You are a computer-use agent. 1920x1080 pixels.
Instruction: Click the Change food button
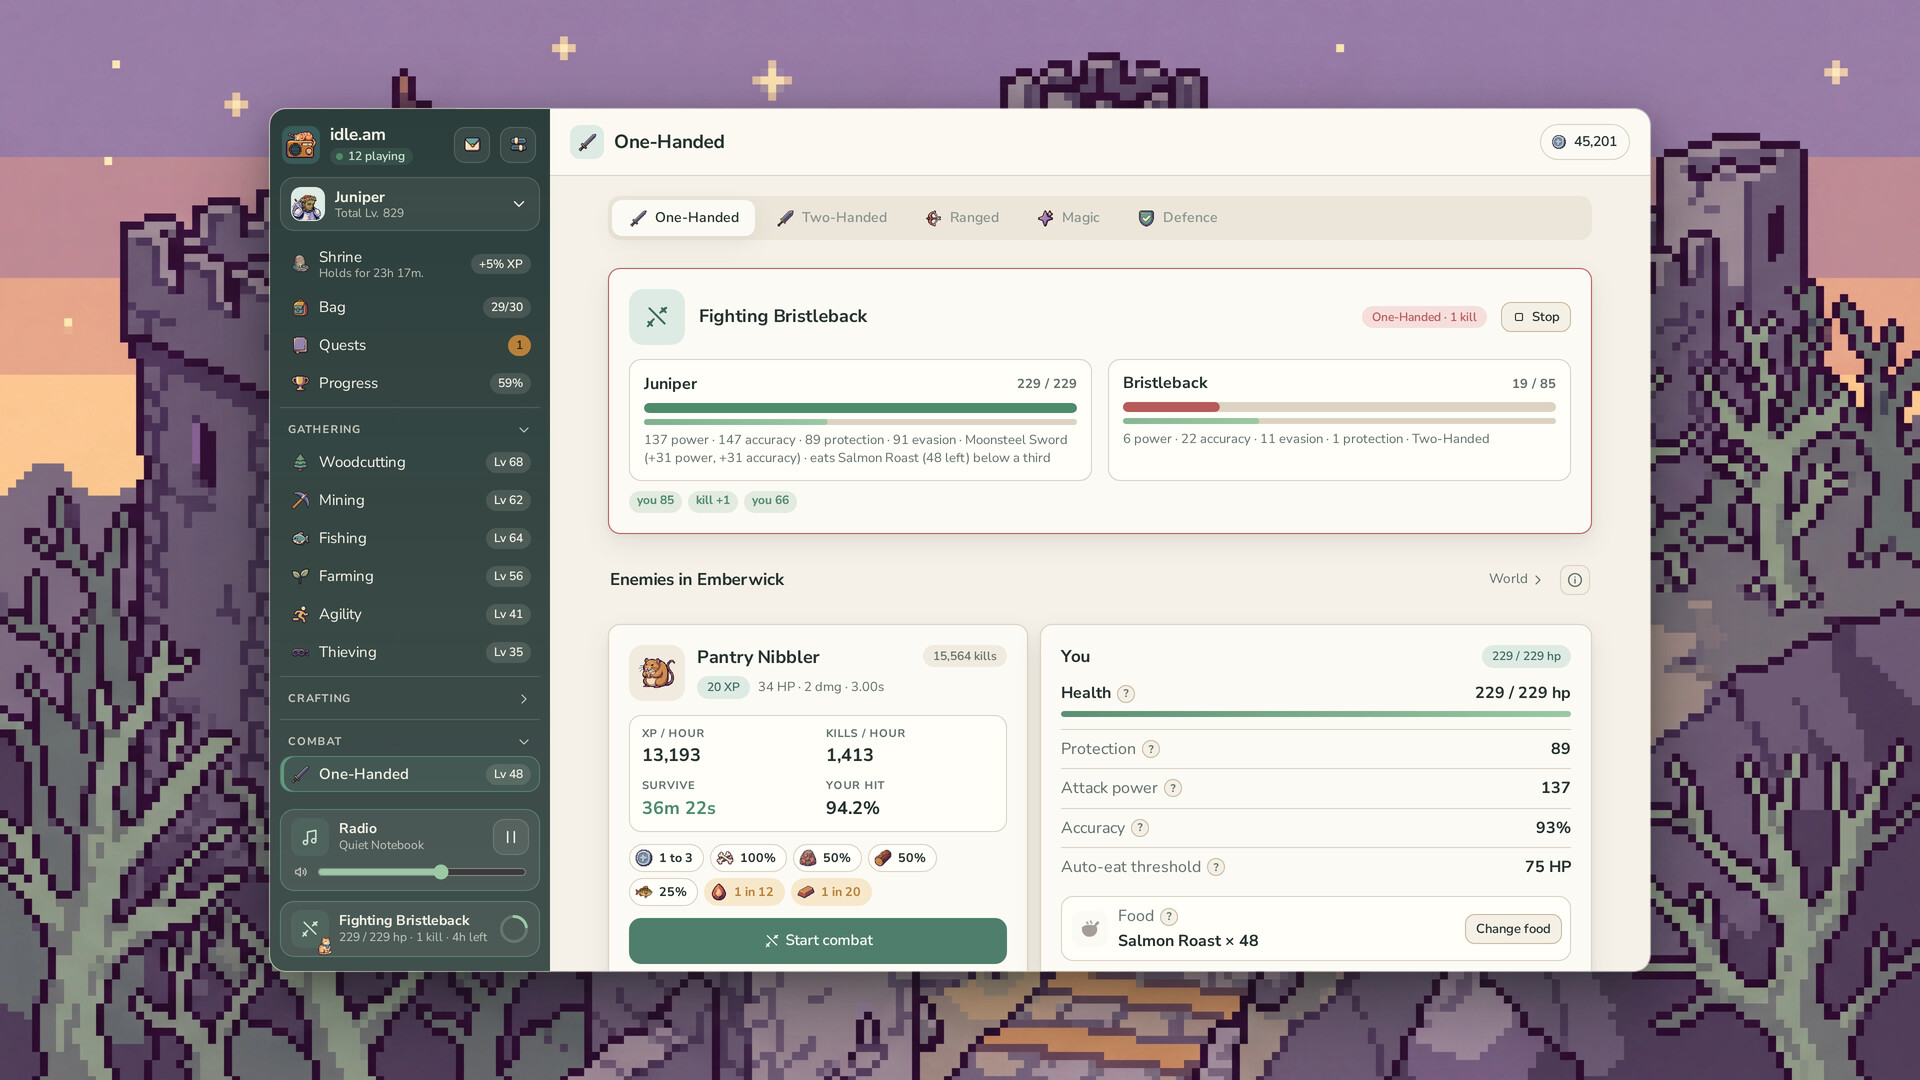click(1513, 929)
